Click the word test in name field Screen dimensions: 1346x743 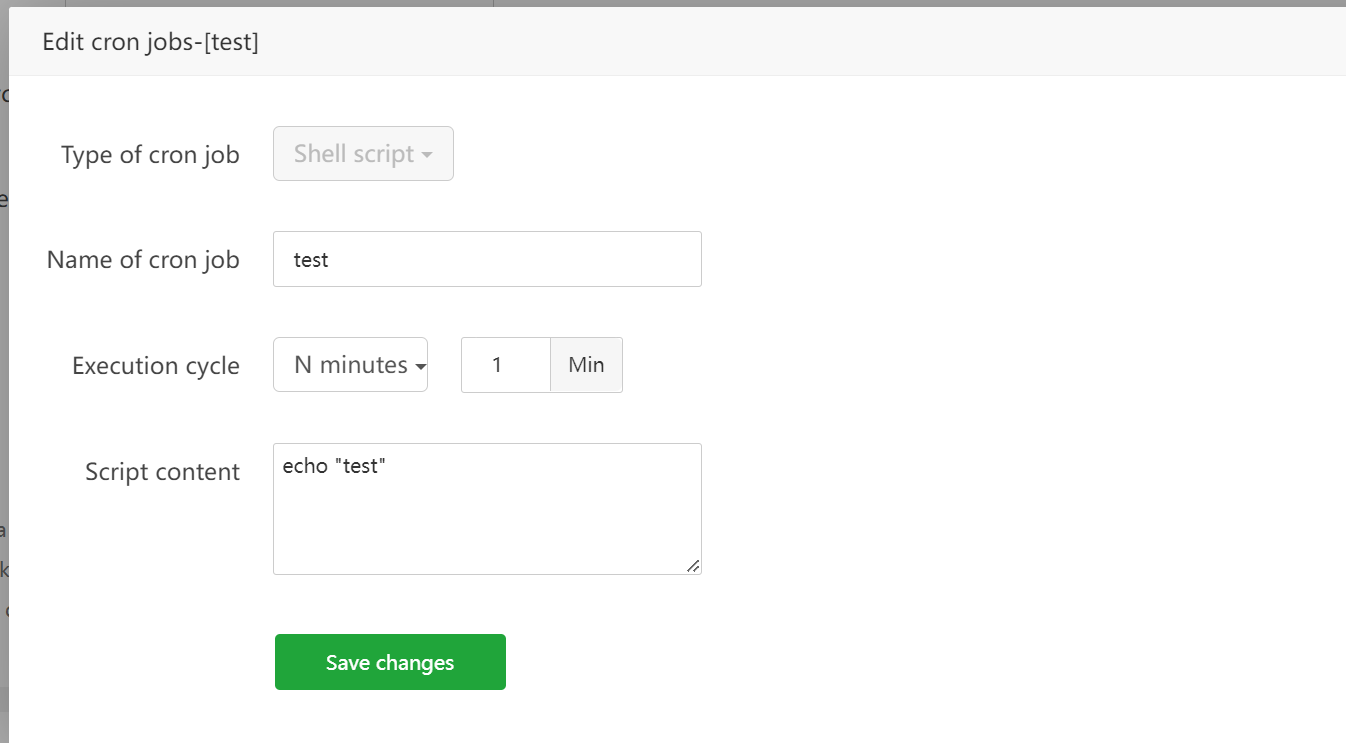[311, 260]
